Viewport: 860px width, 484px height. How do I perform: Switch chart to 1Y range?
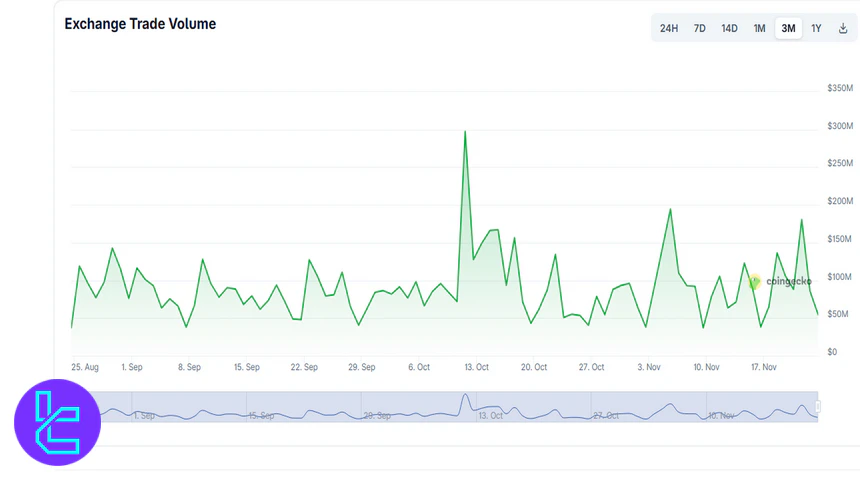pos(816,29)
